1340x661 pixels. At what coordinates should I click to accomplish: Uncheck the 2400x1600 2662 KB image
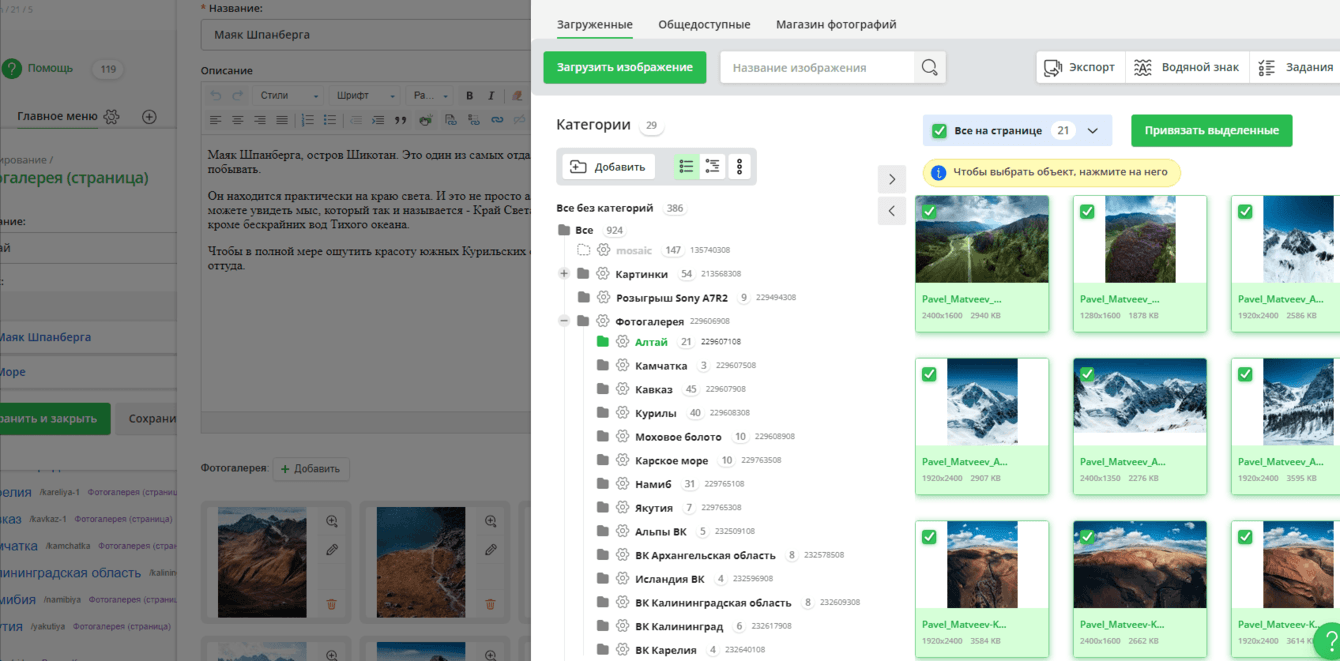(x=1087, y=537)
